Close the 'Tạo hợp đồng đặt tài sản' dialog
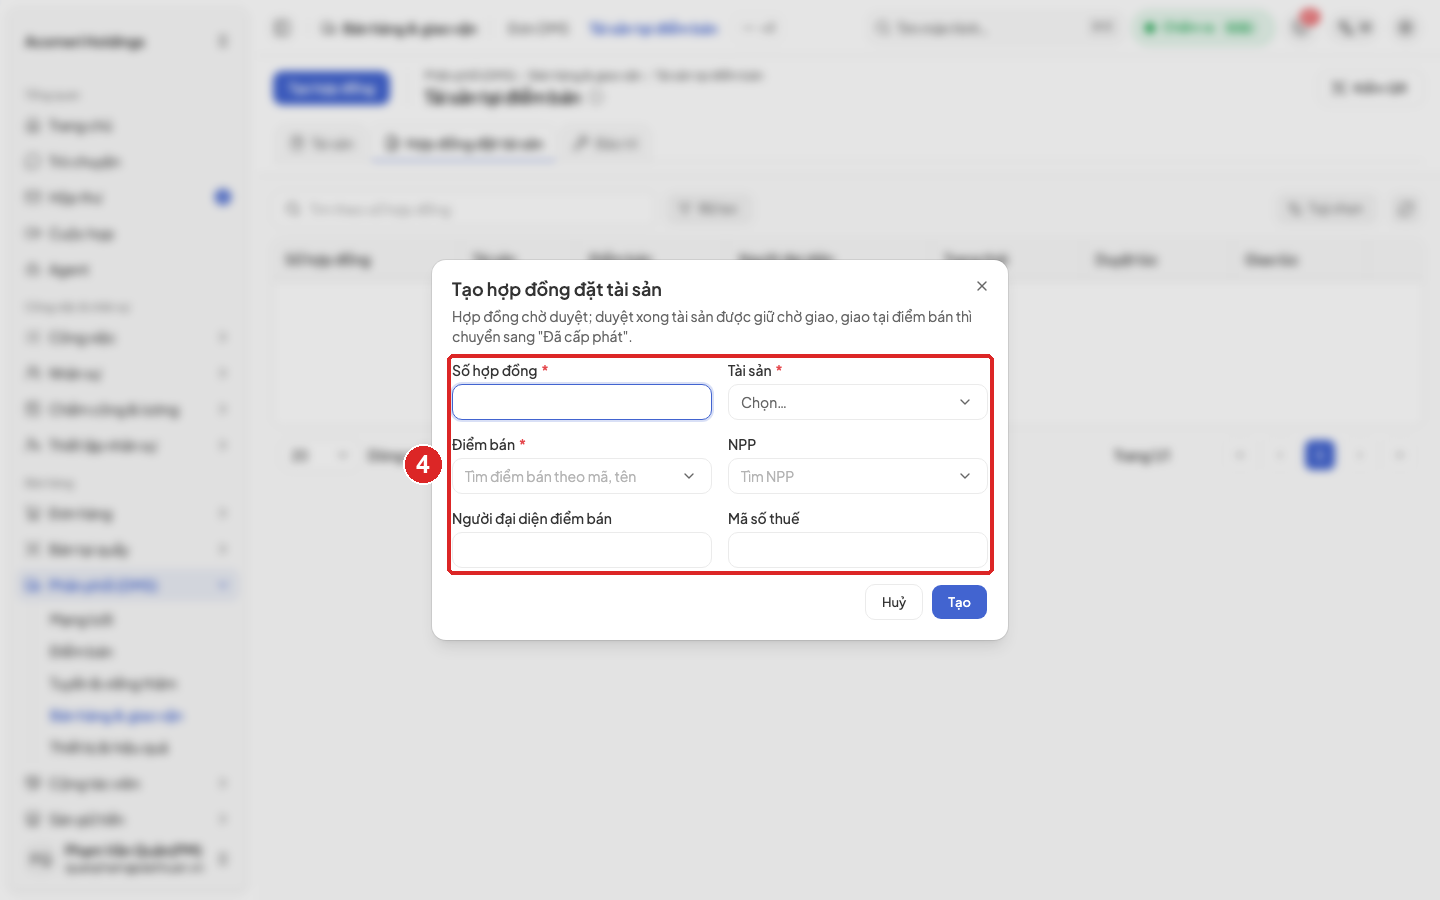Image resolution: width=1440 pixels, height=900 pixels. pos(982,286)
